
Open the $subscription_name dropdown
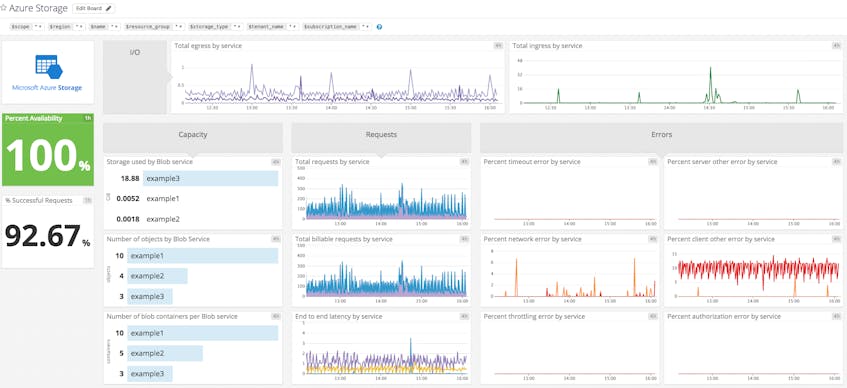pos(366,26)
